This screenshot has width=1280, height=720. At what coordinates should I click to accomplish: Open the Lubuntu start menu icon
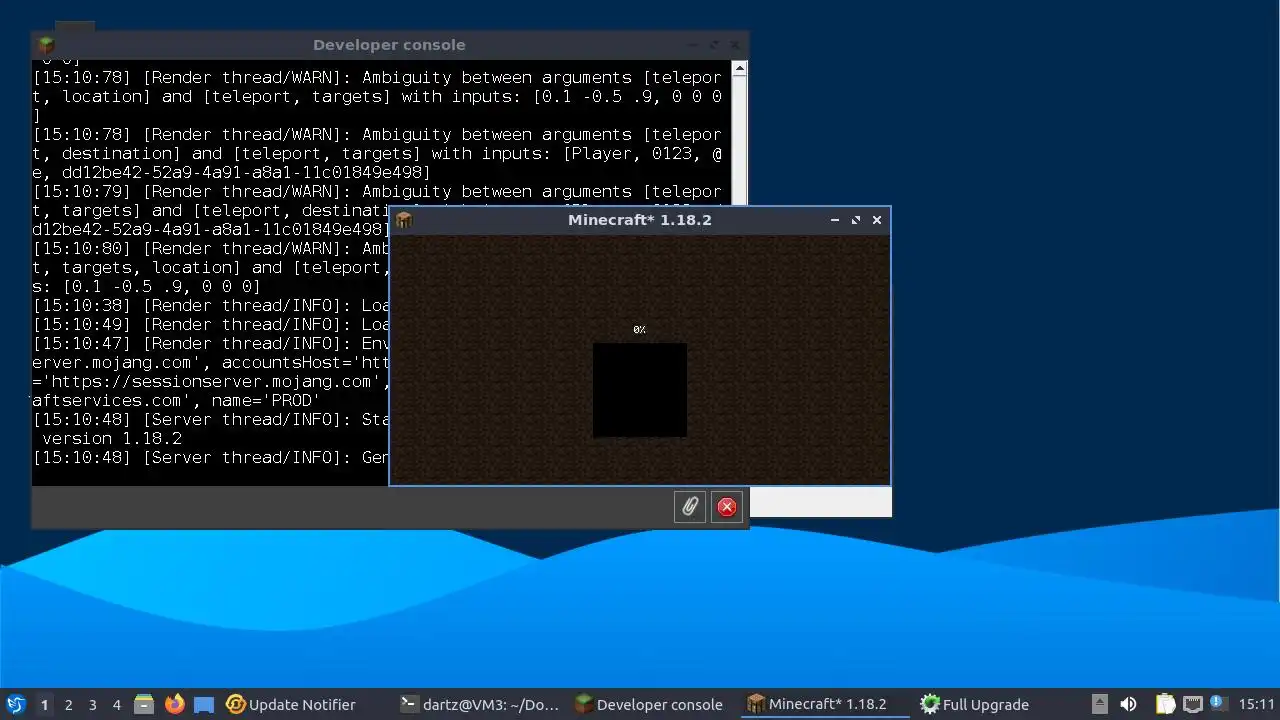(x=15, y=704)
